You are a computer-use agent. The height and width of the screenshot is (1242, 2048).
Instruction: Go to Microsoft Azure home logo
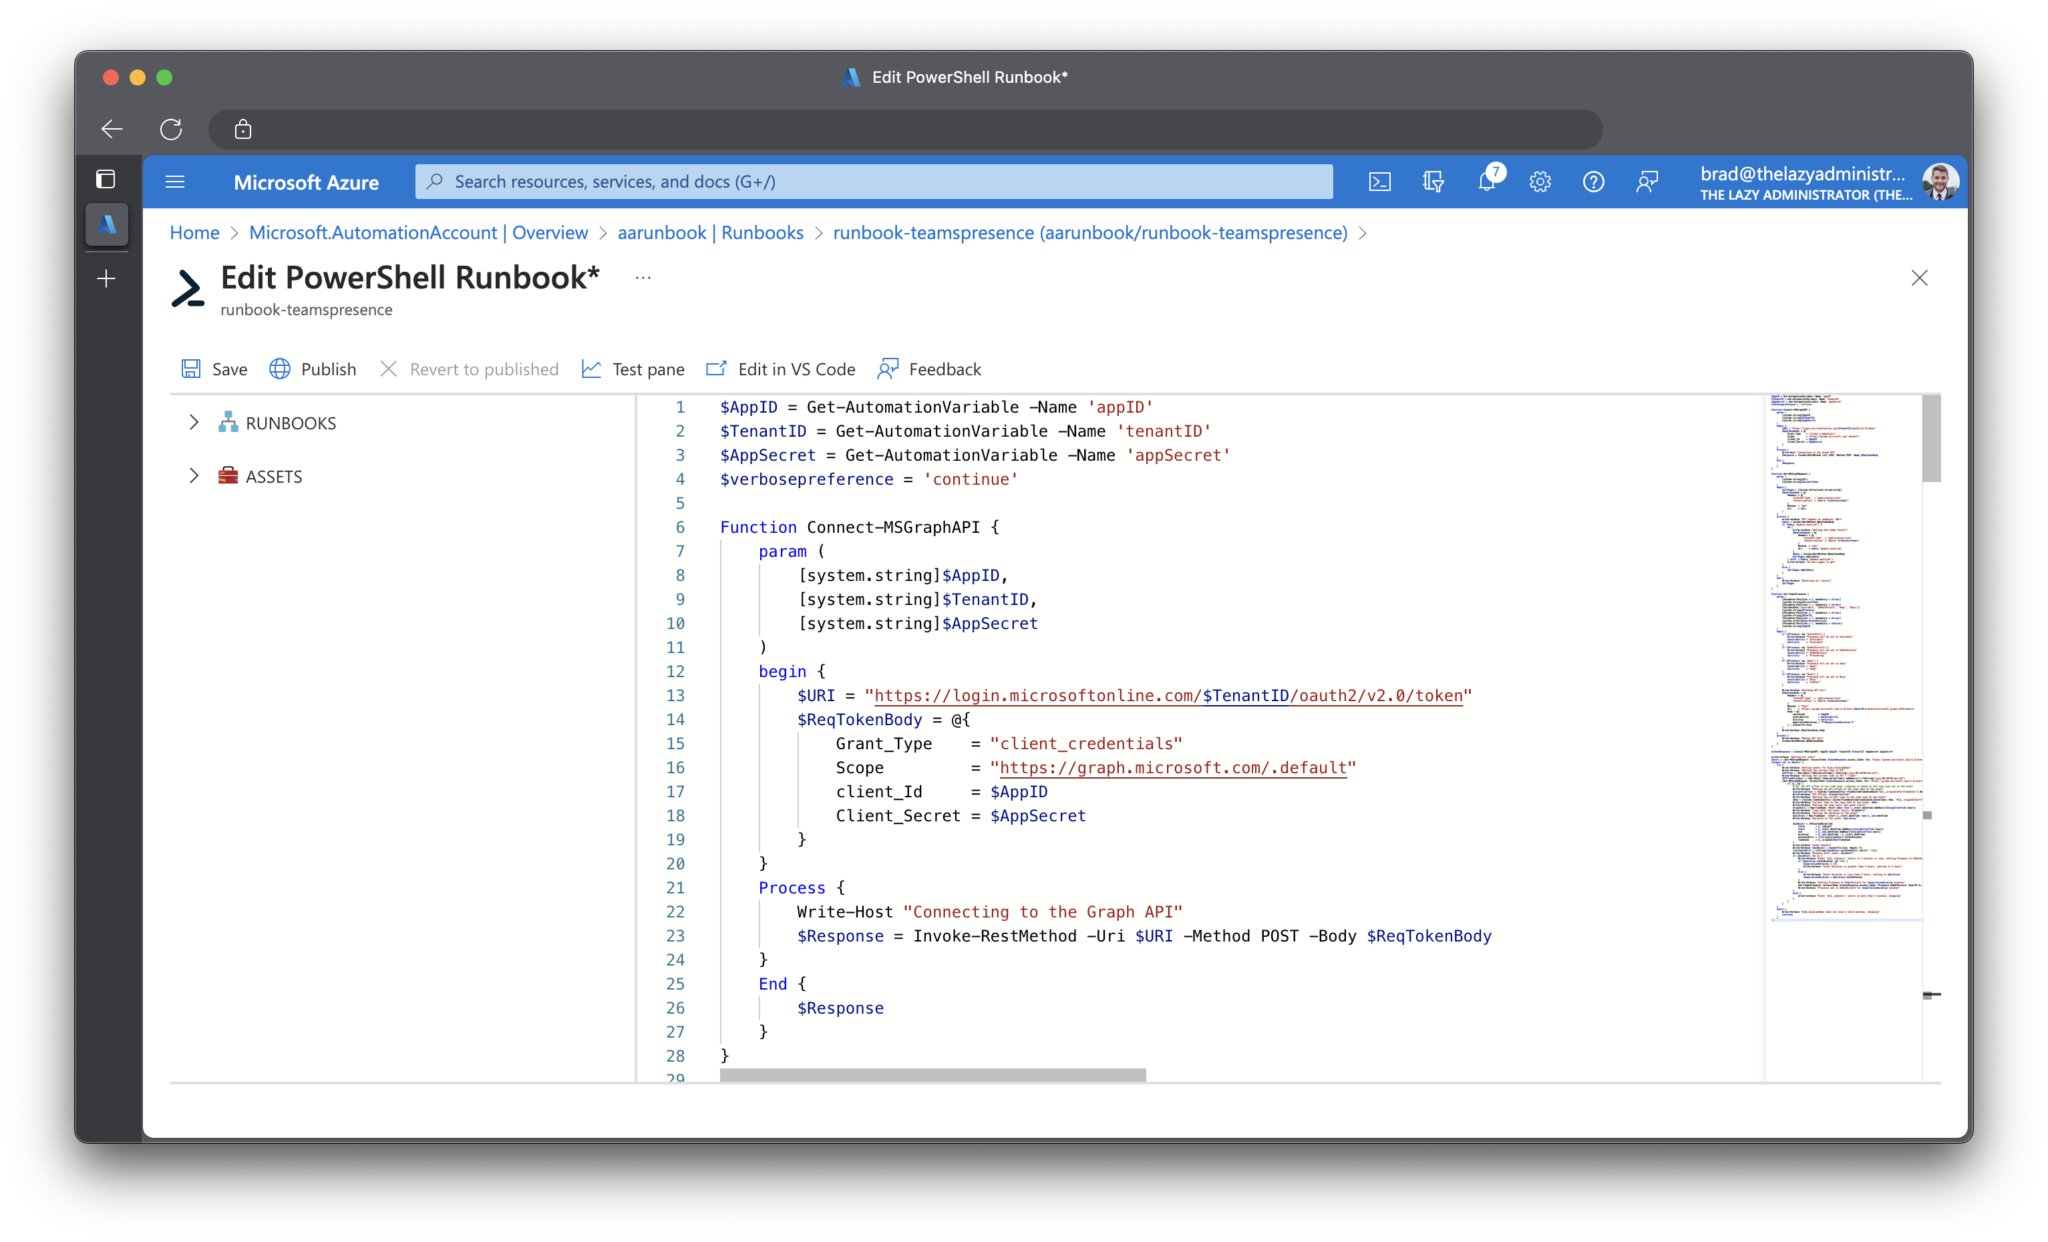click(306, 182)
